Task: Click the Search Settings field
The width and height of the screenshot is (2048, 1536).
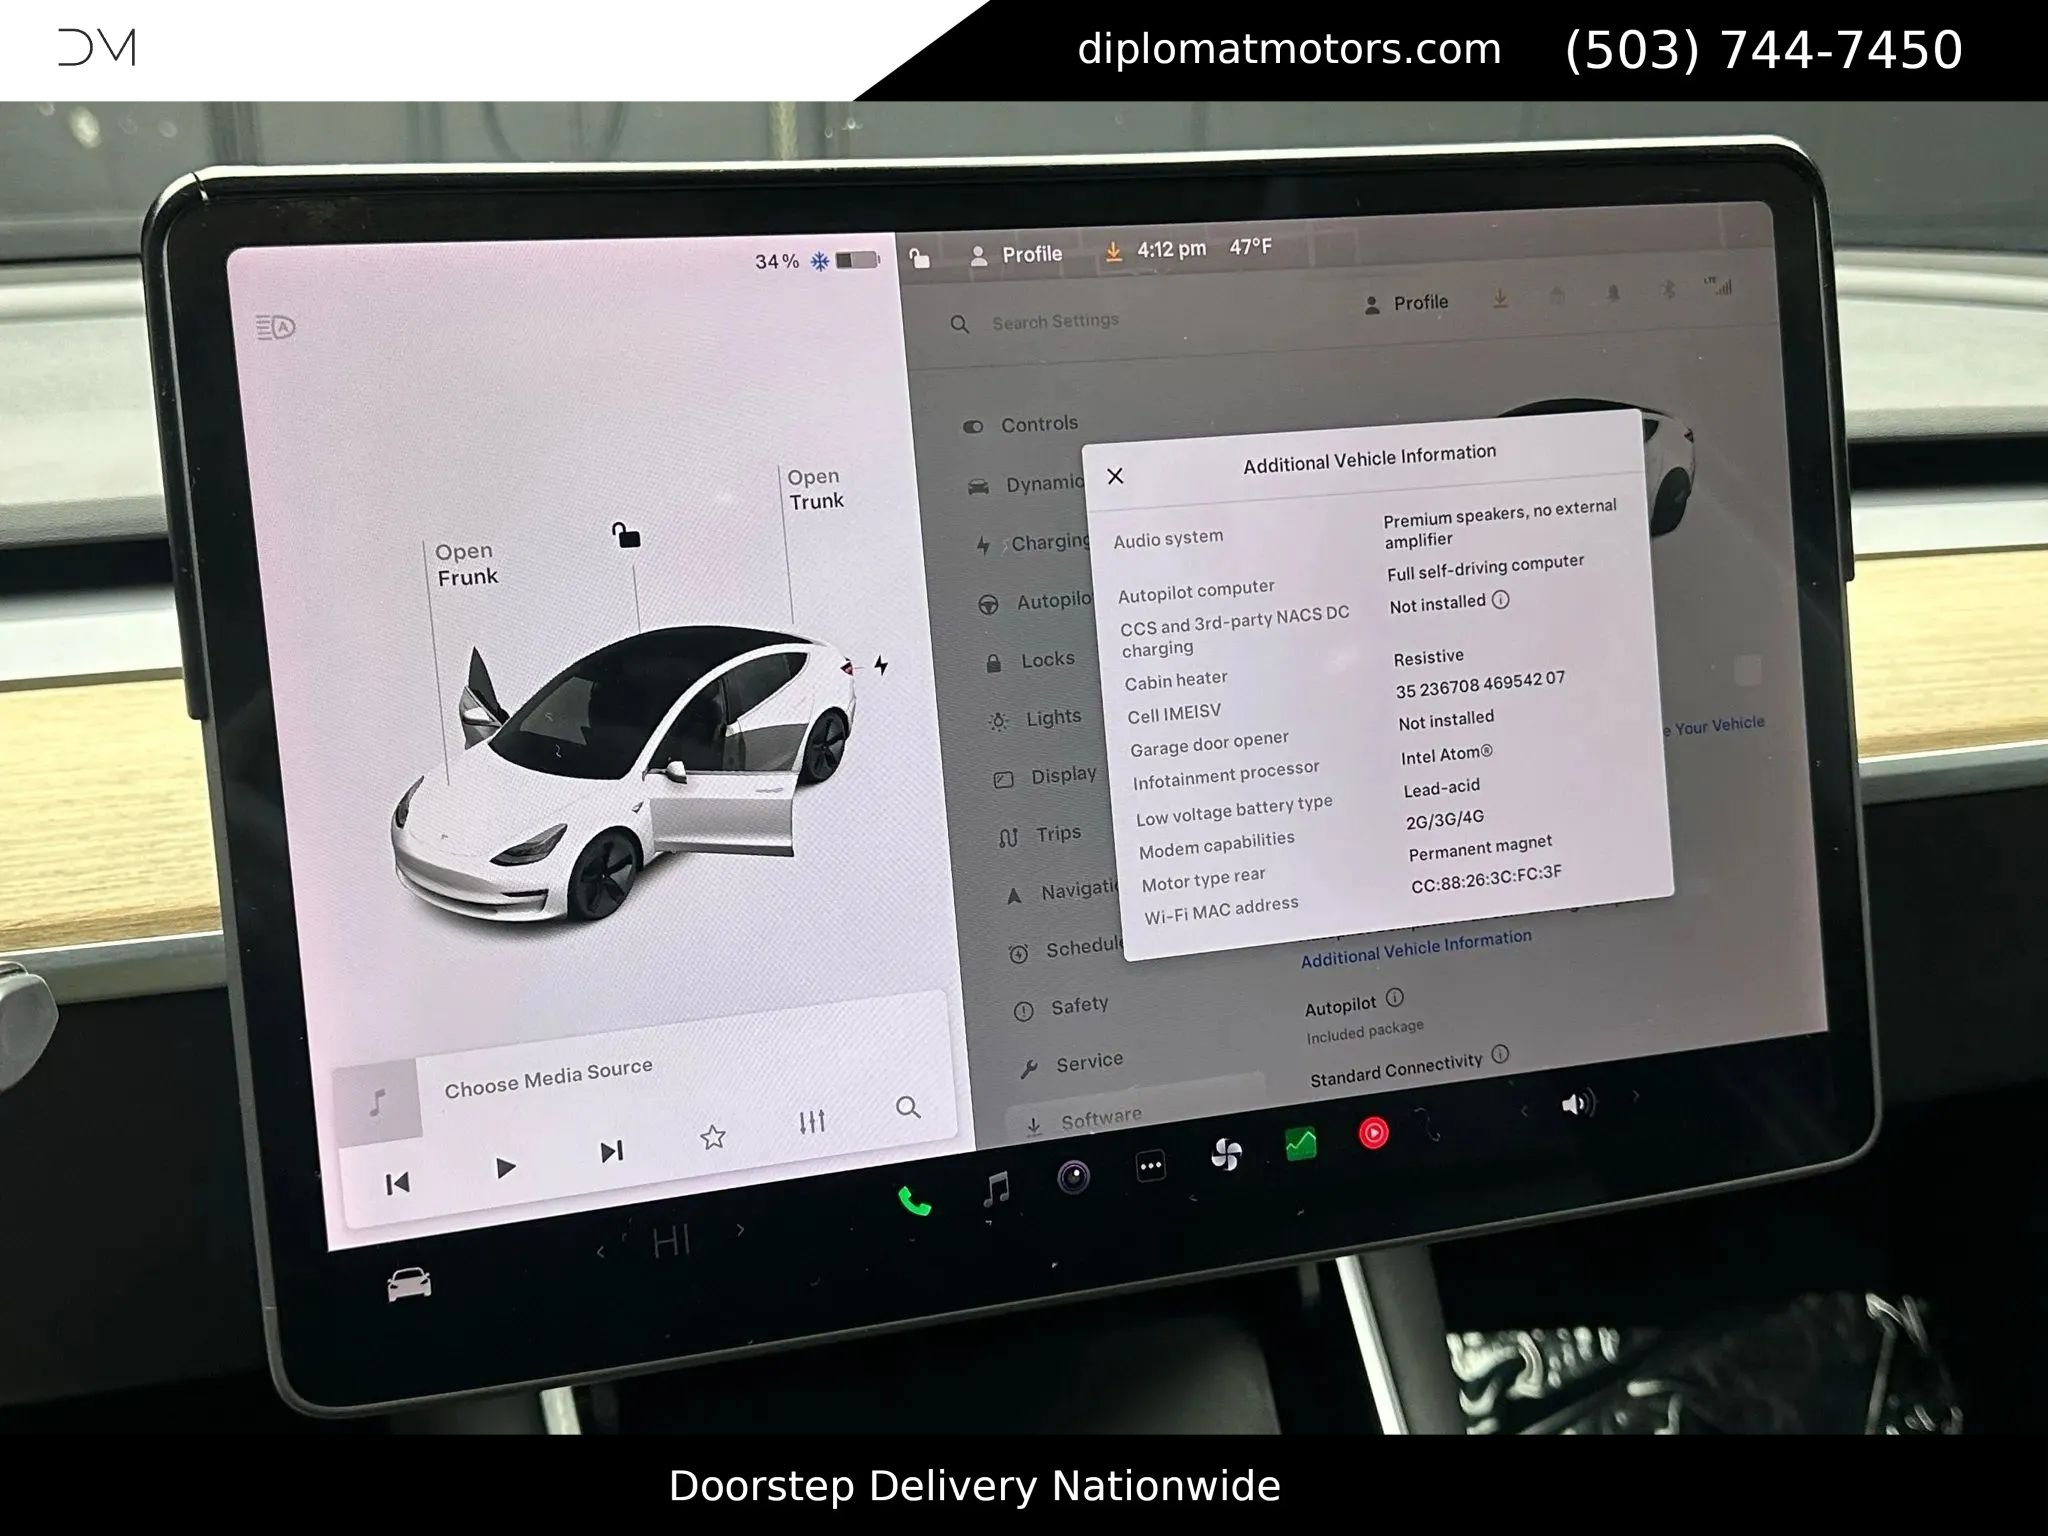Action: 1055,322
